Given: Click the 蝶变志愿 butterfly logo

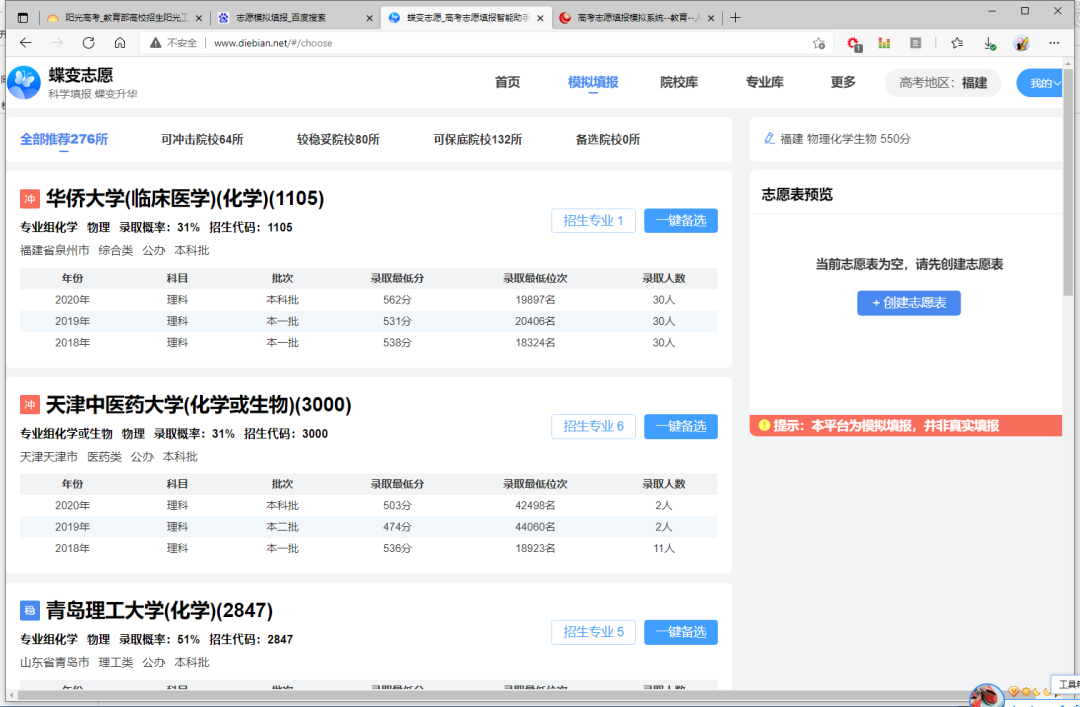Looking at the screenshot, I should (x=24, y=81).
